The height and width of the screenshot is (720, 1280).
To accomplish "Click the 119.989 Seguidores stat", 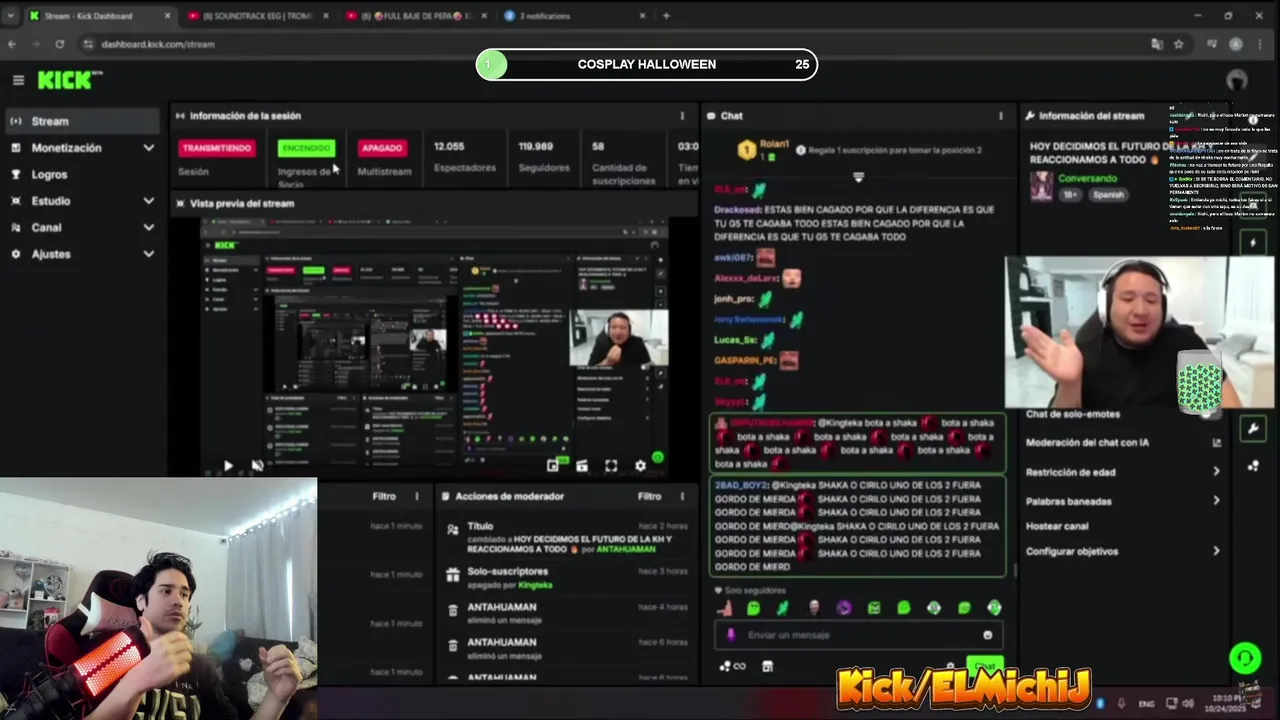I will coord(543,157).
